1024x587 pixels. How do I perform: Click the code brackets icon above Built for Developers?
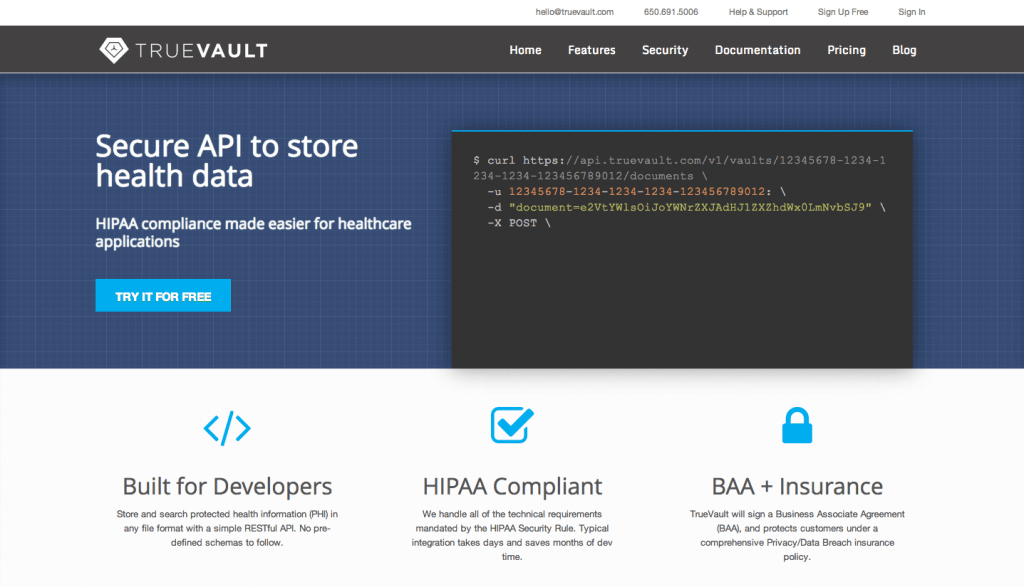click(x=227, y=428)
